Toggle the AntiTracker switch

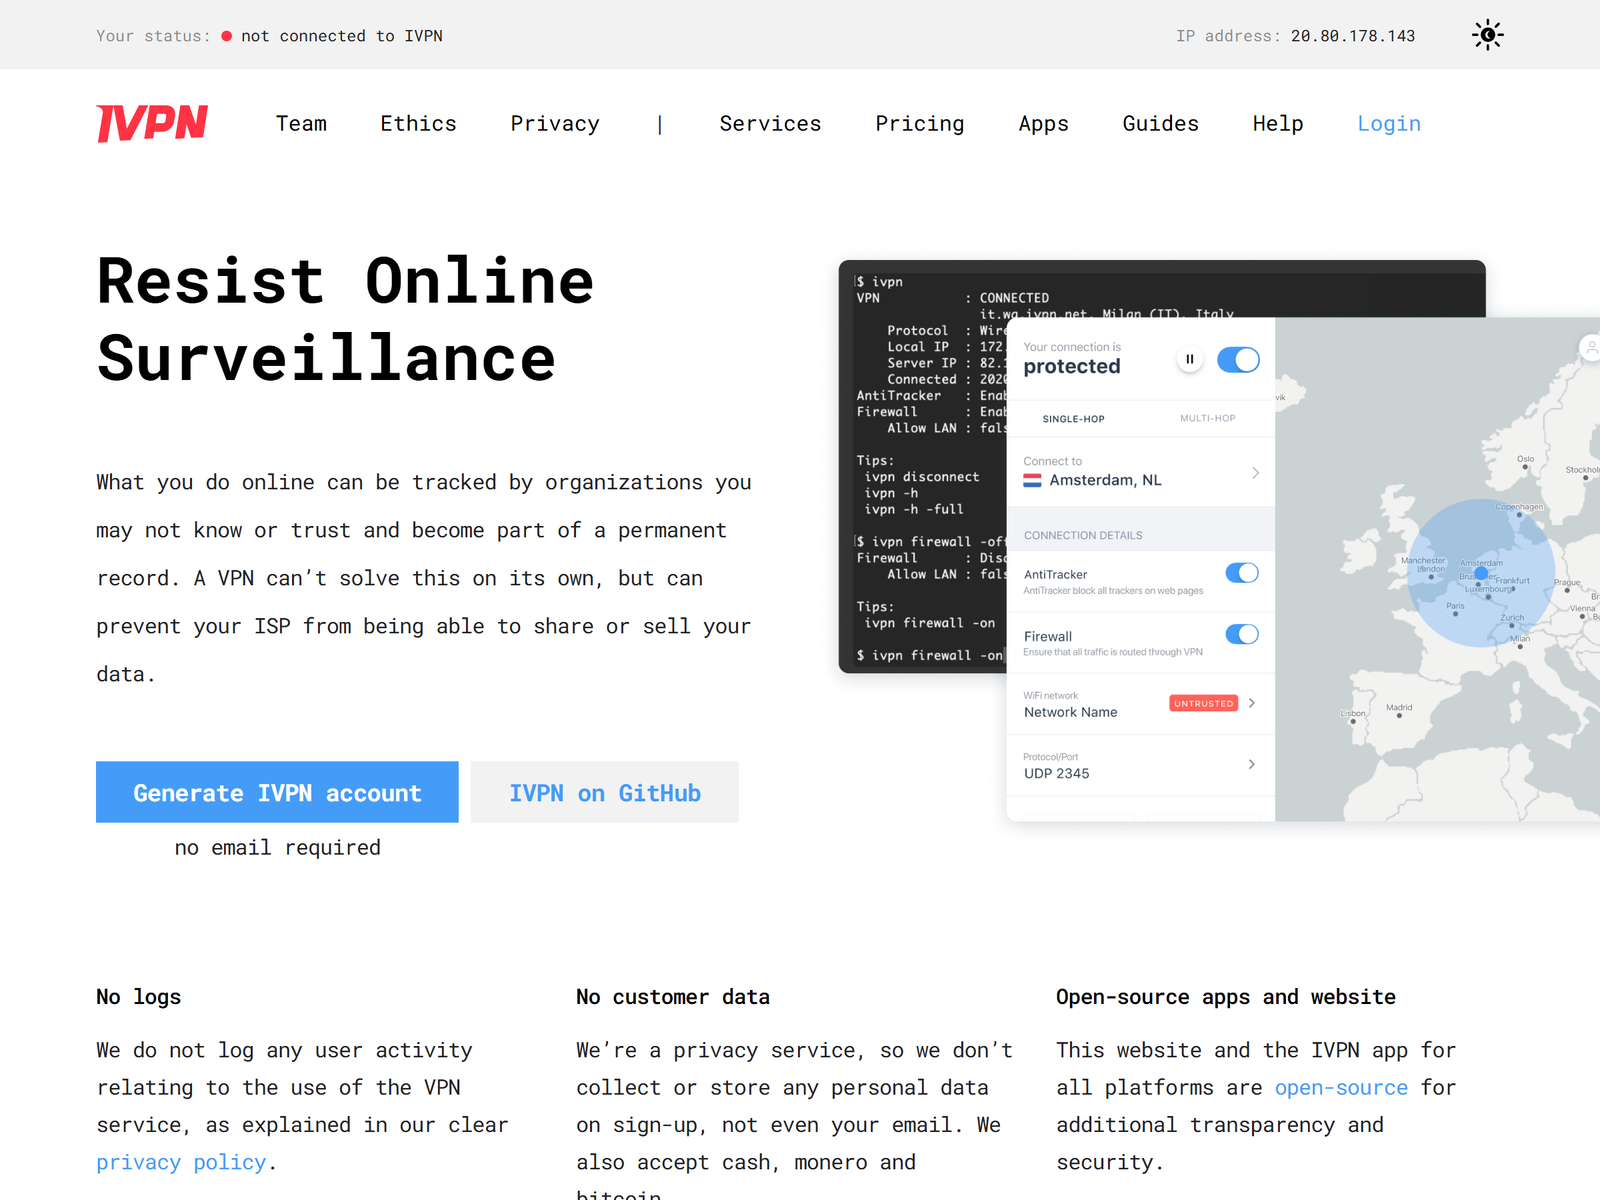(1242, 573)
